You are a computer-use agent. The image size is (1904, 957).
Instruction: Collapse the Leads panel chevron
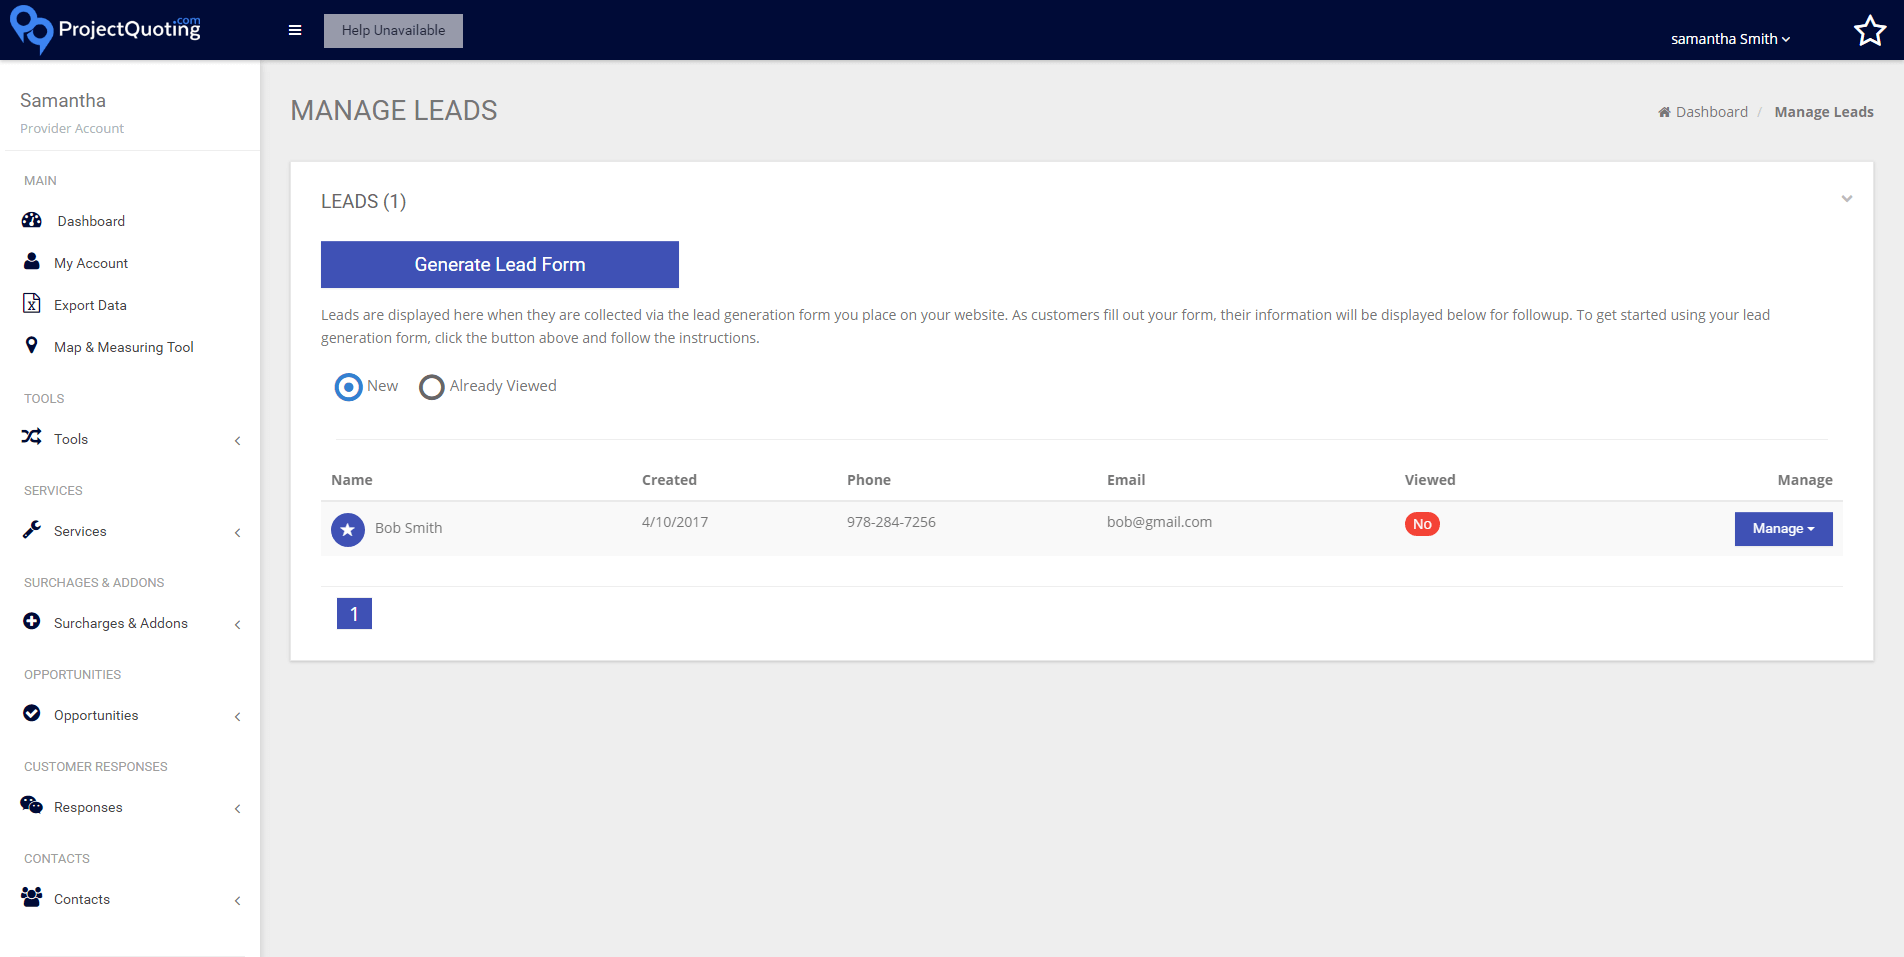(1847, 199)
